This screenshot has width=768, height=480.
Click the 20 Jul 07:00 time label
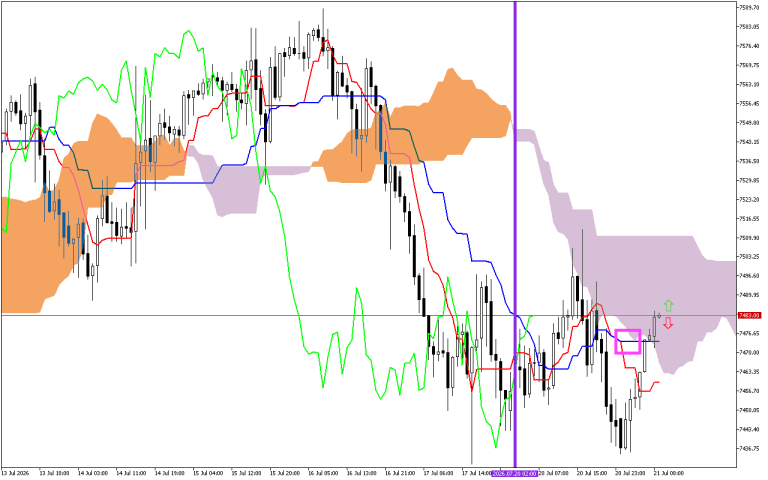[554, 474]
